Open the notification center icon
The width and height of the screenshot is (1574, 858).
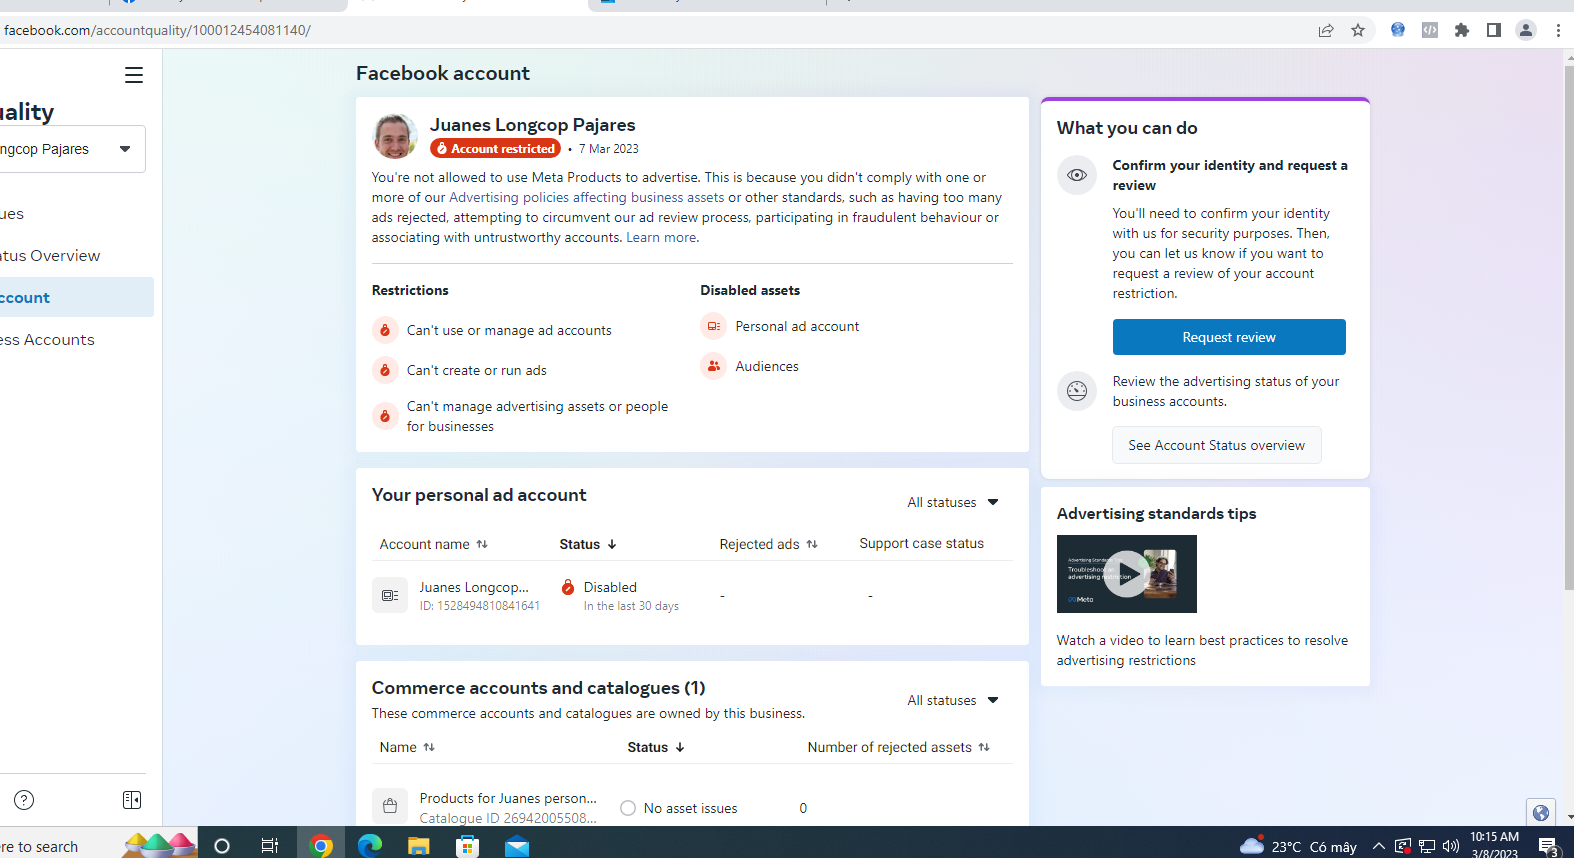tap(1549, 846)
